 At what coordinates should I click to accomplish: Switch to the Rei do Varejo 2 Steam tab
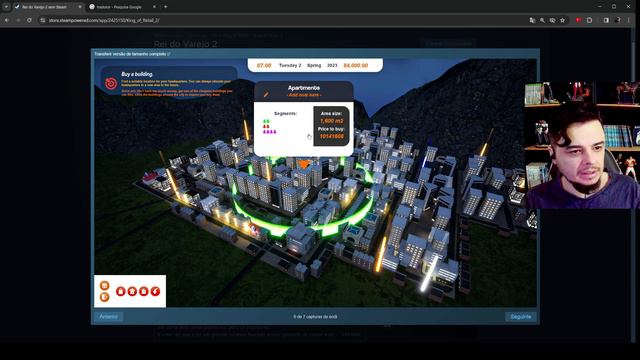43,7
